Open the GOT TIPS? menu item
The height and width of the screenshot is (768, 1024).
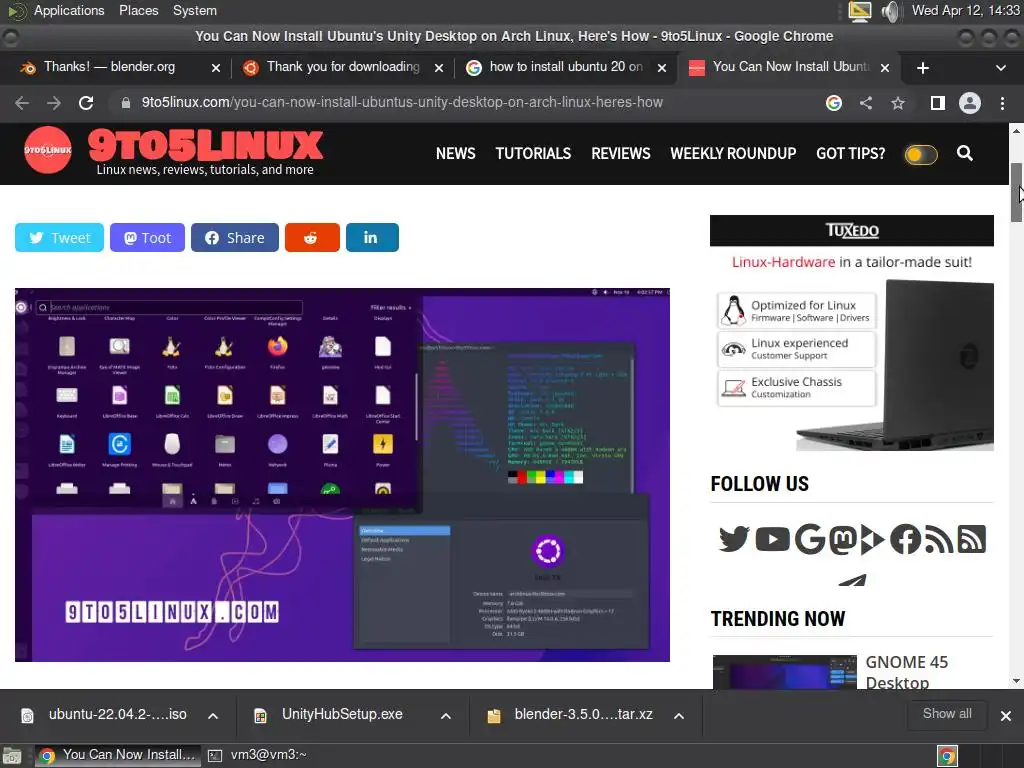[x=850, y=153]
